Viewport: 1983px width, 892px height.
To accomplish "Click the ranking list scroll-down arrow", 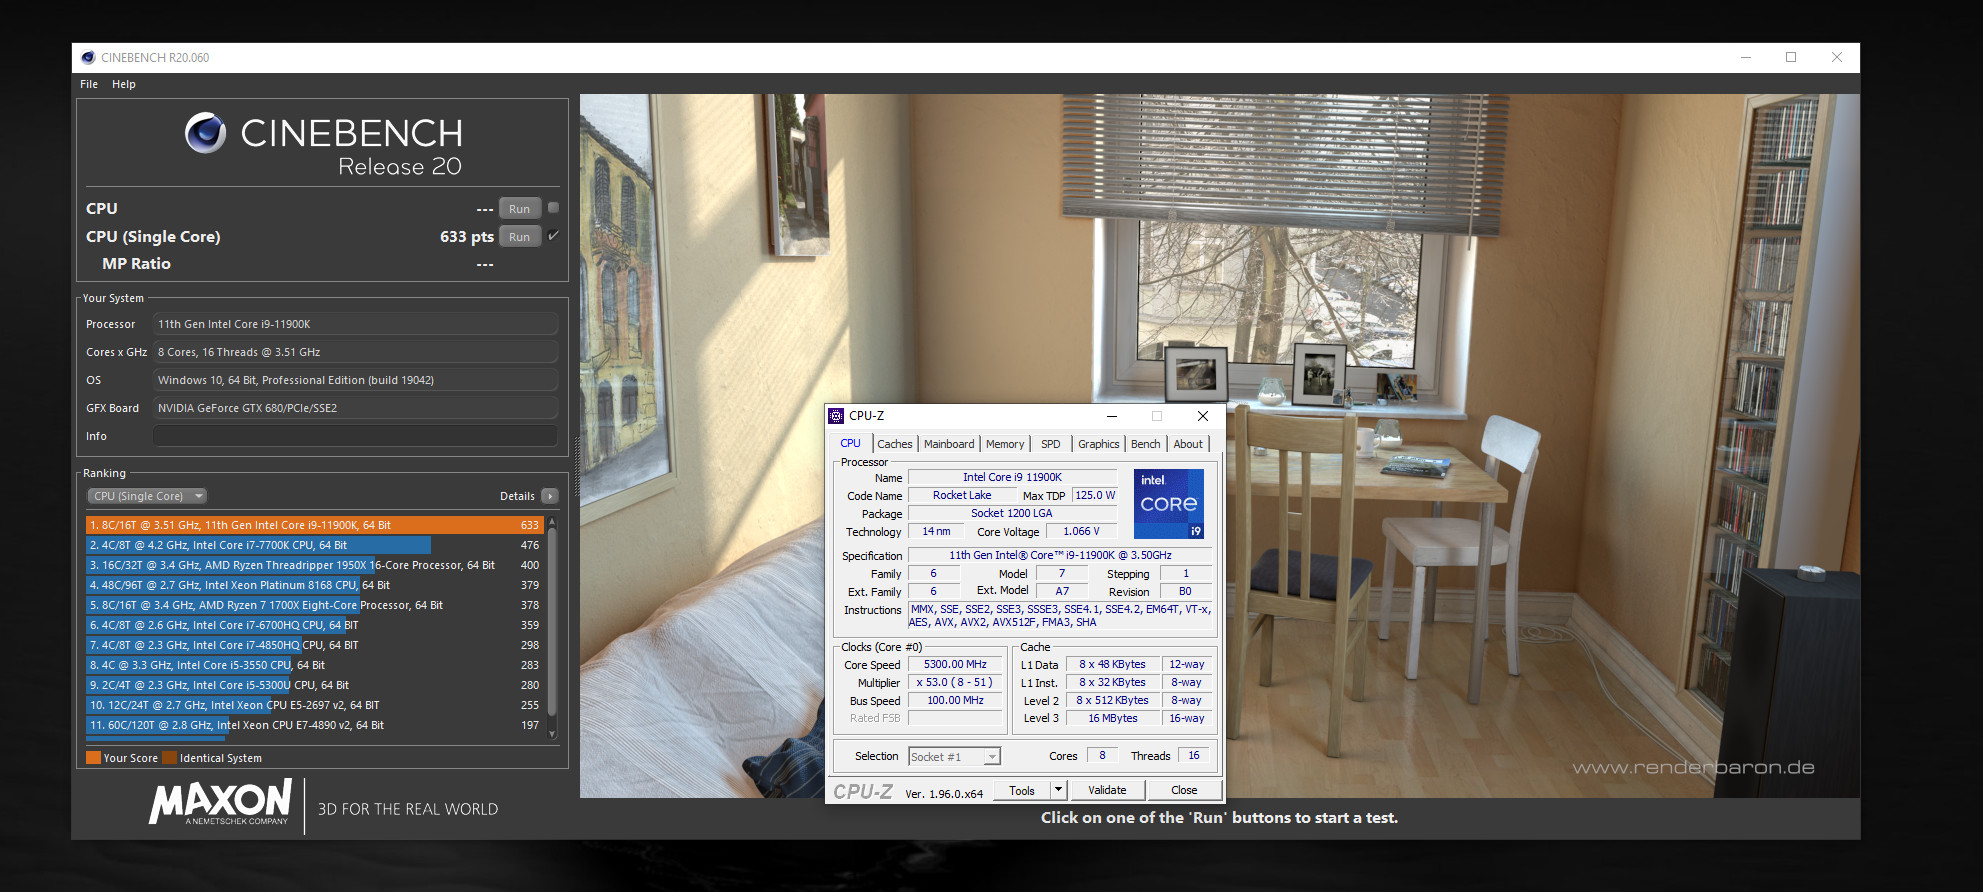I will point(552,734).
